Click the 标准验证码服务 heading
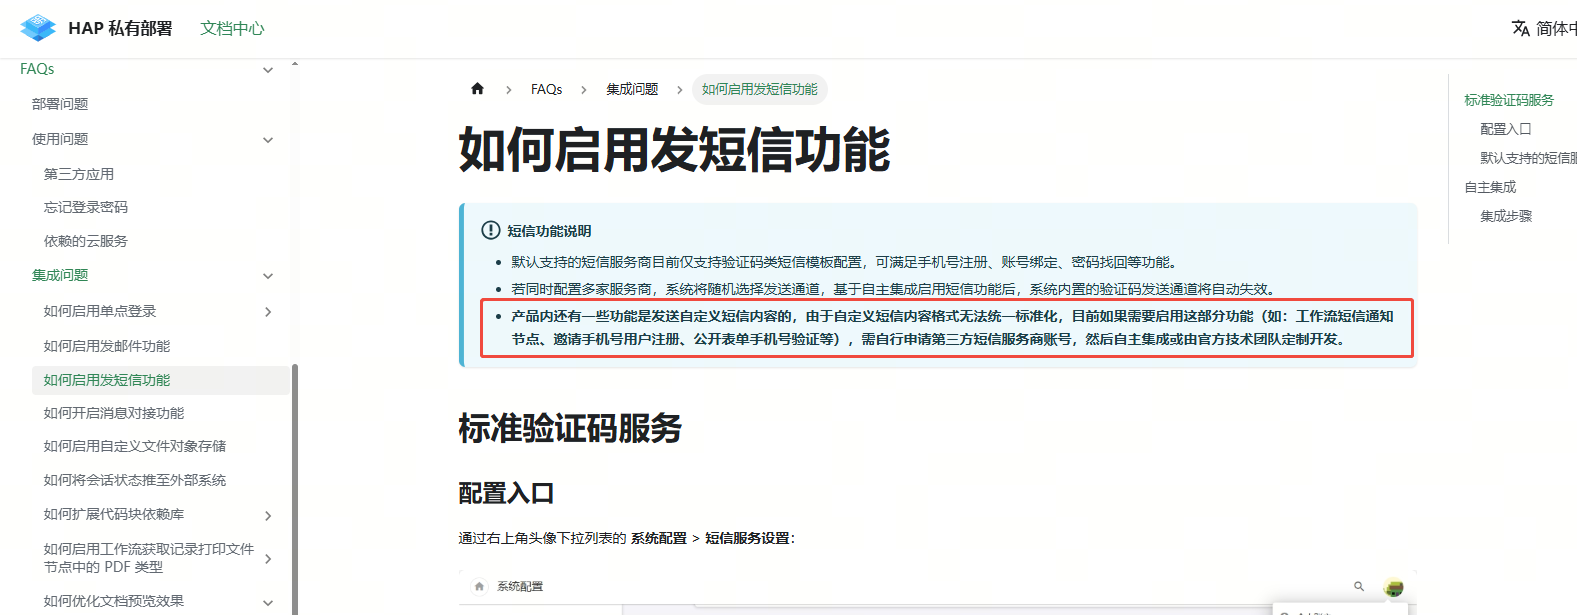 (570, 428)
